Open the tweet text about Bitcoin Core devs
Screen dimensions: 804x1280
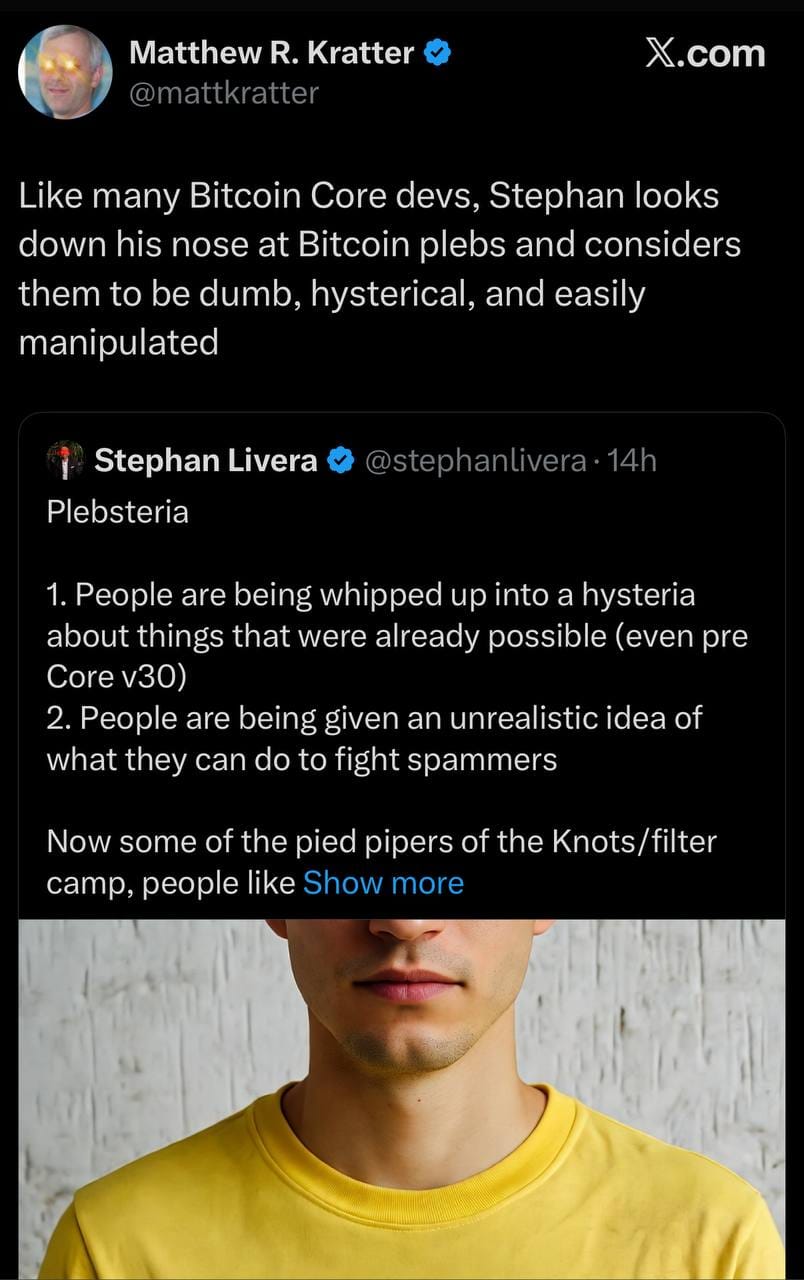(x=380, y=269)
